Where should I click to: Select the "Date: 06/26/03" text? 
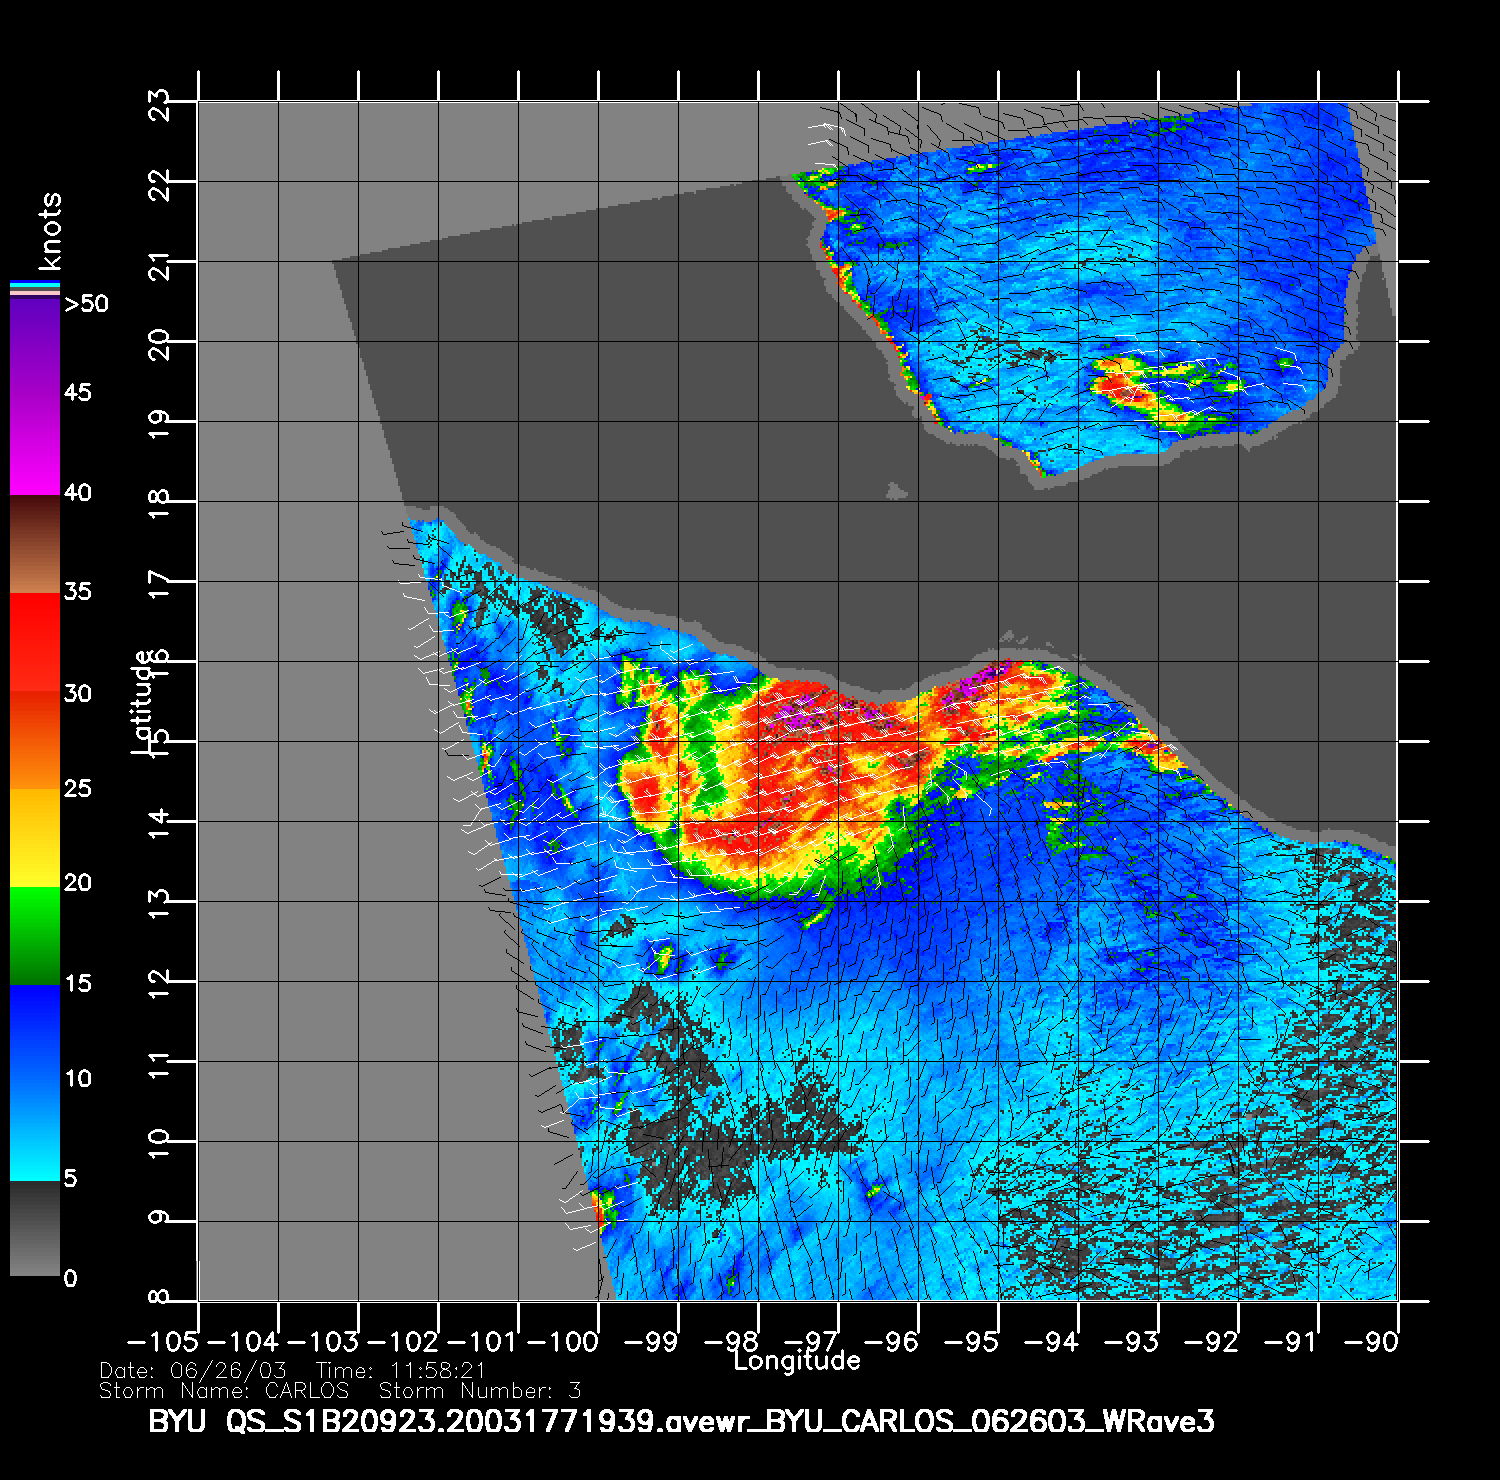coord(193,1371)
